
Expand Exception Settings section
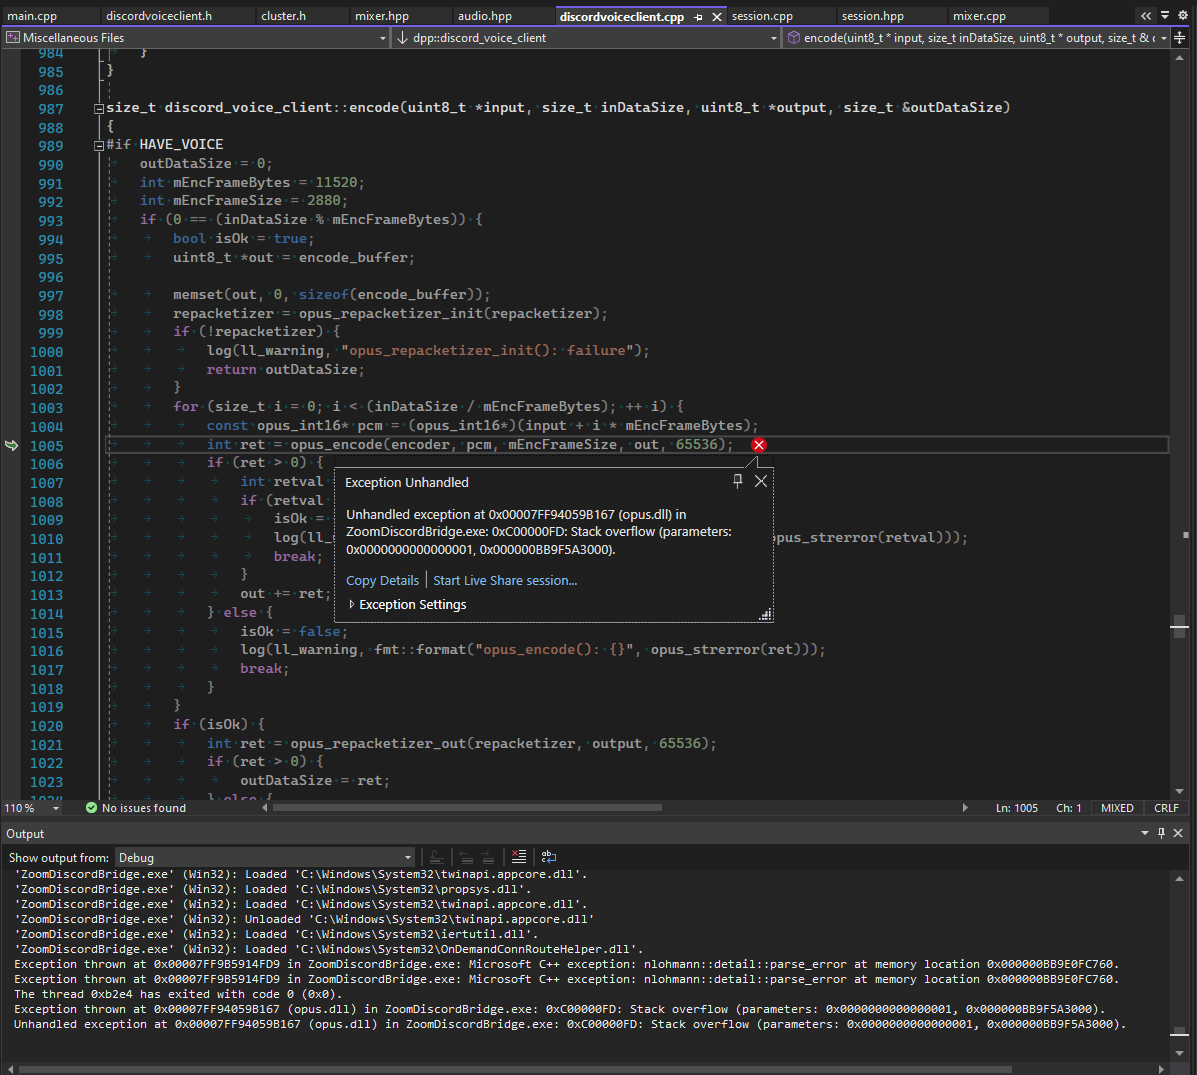[x=351, y=604]
